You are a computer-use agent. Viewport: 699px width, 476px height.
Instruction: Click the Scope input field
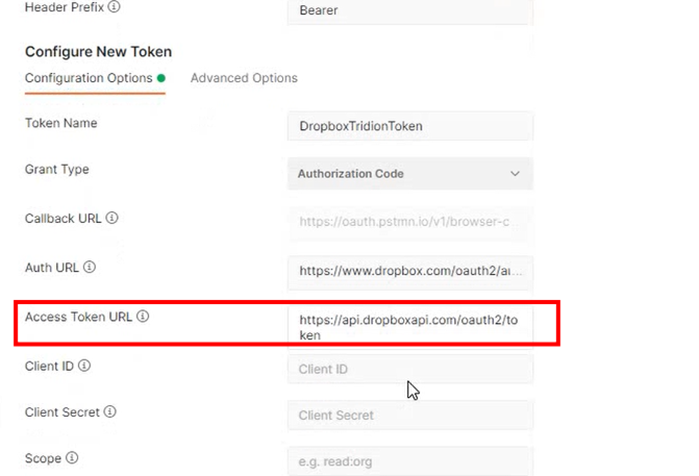(x=410, y=462)
